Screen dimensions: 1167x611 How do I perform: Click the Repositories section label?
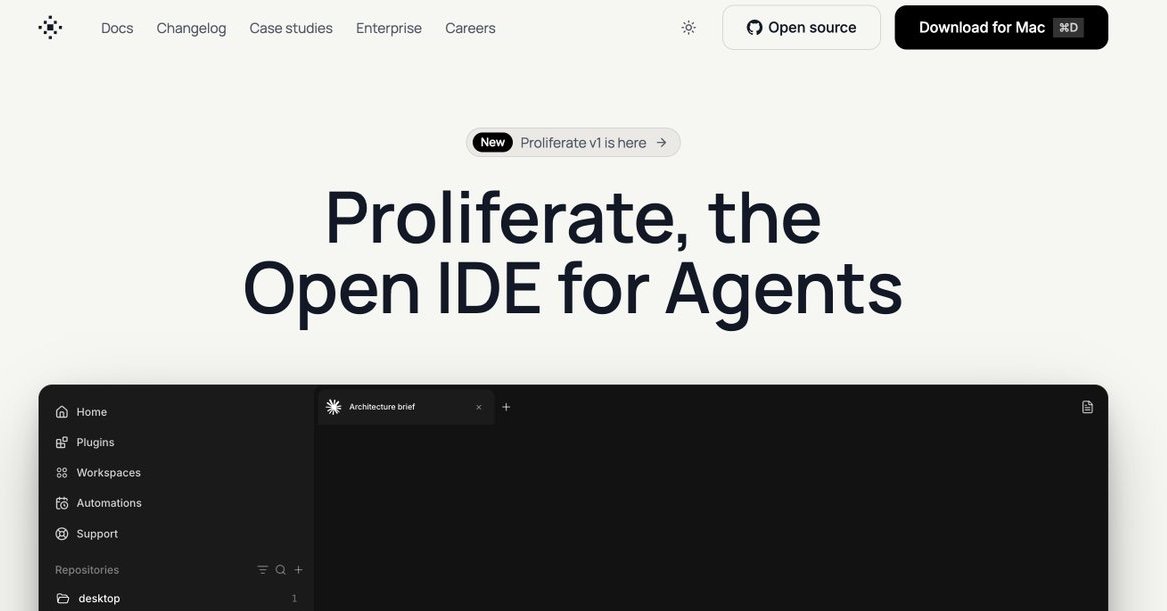[x=87, y=570]
